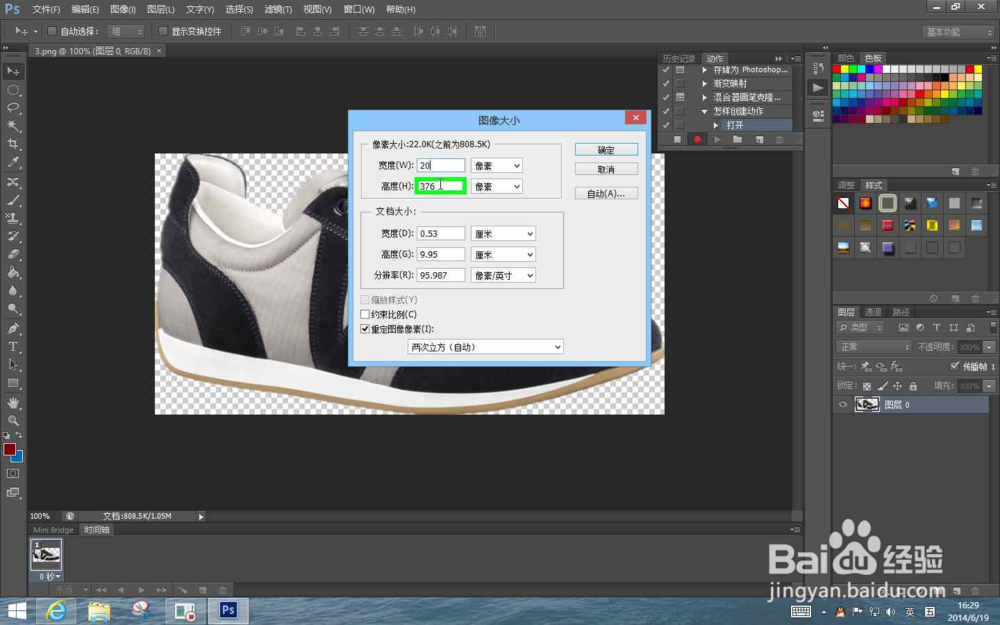This screenshot has width=1000, height=625.
Task: Click the 分辨率(R) input field
Action: [x=441, y=276]
